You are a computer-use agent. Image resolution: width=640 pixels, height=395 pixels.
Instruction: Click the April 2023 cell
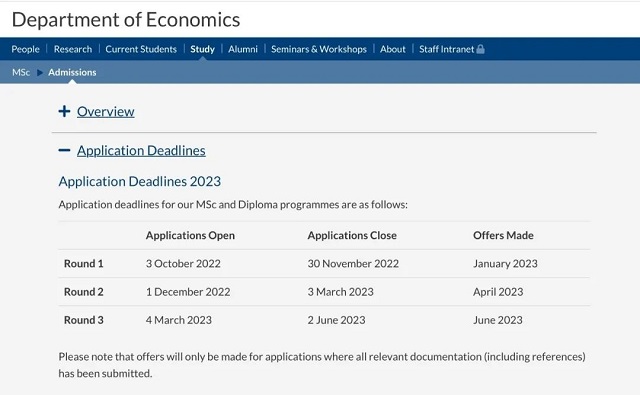tap(498, 292)
